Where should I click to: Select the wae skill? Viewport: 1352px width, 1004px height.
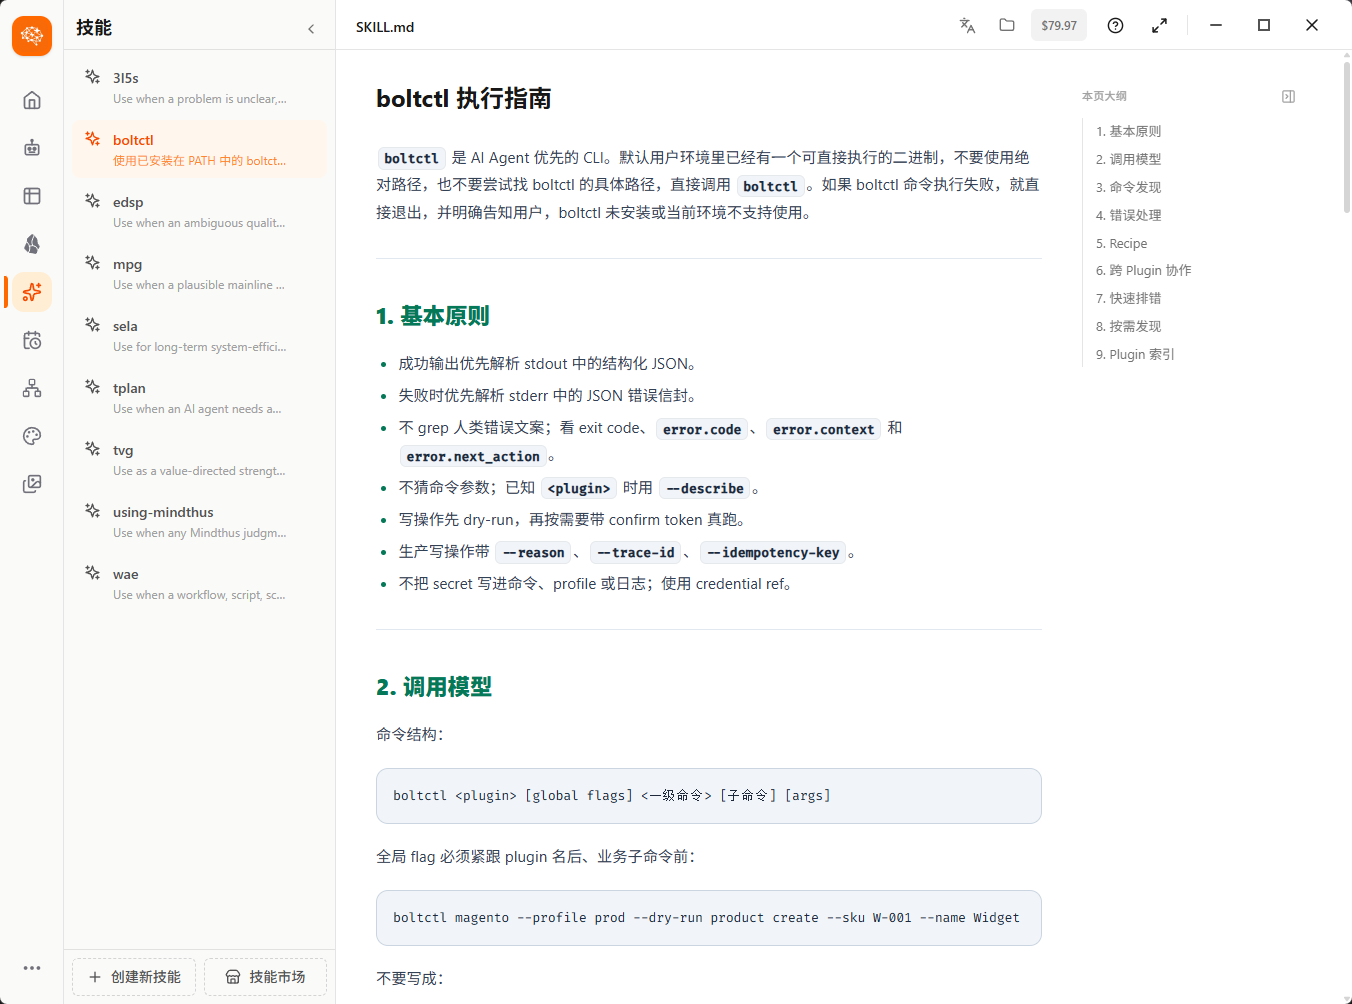(x=200, y=584)
